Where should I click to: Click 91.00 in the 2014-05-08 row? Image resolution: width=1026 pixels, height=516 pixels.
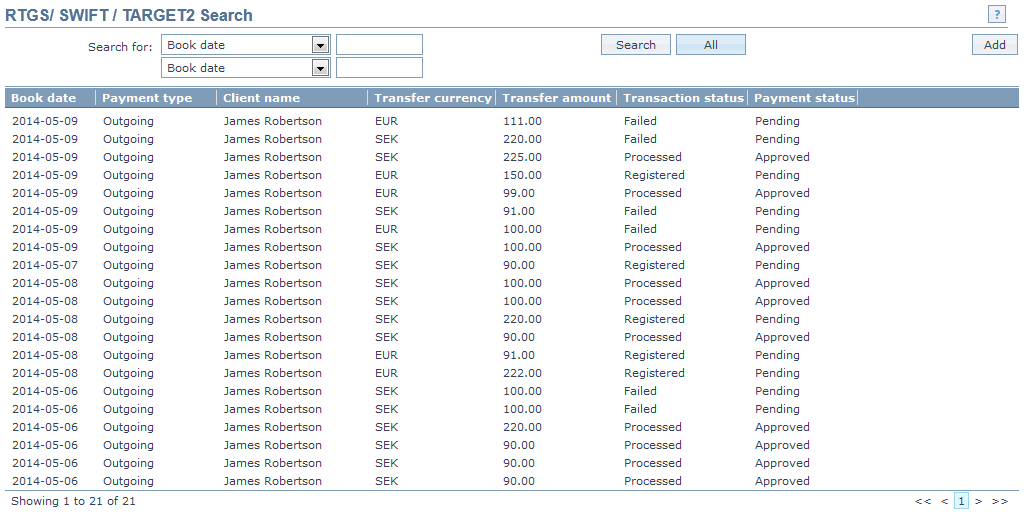[519, 355]
